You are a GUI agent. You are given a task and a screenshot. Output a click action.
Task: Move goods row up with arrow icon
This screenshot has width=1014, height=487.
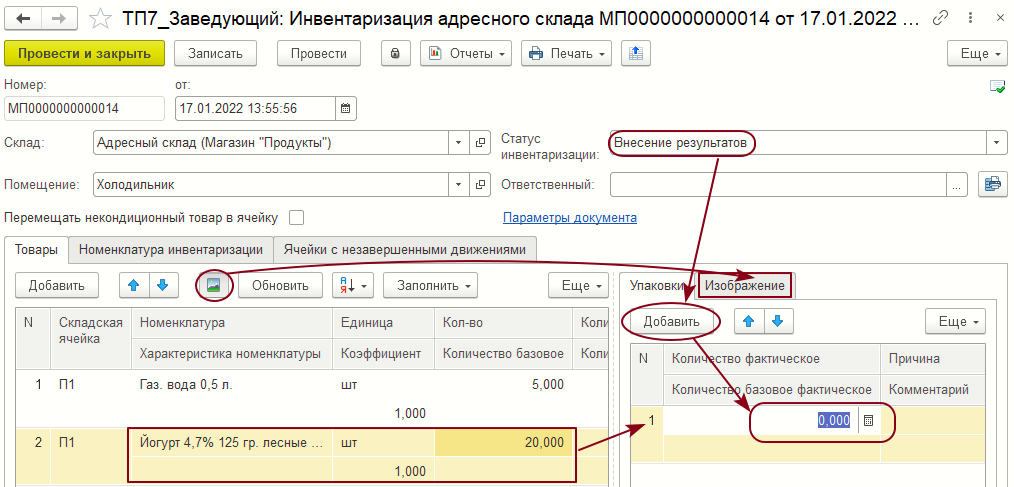coord(133,286)
